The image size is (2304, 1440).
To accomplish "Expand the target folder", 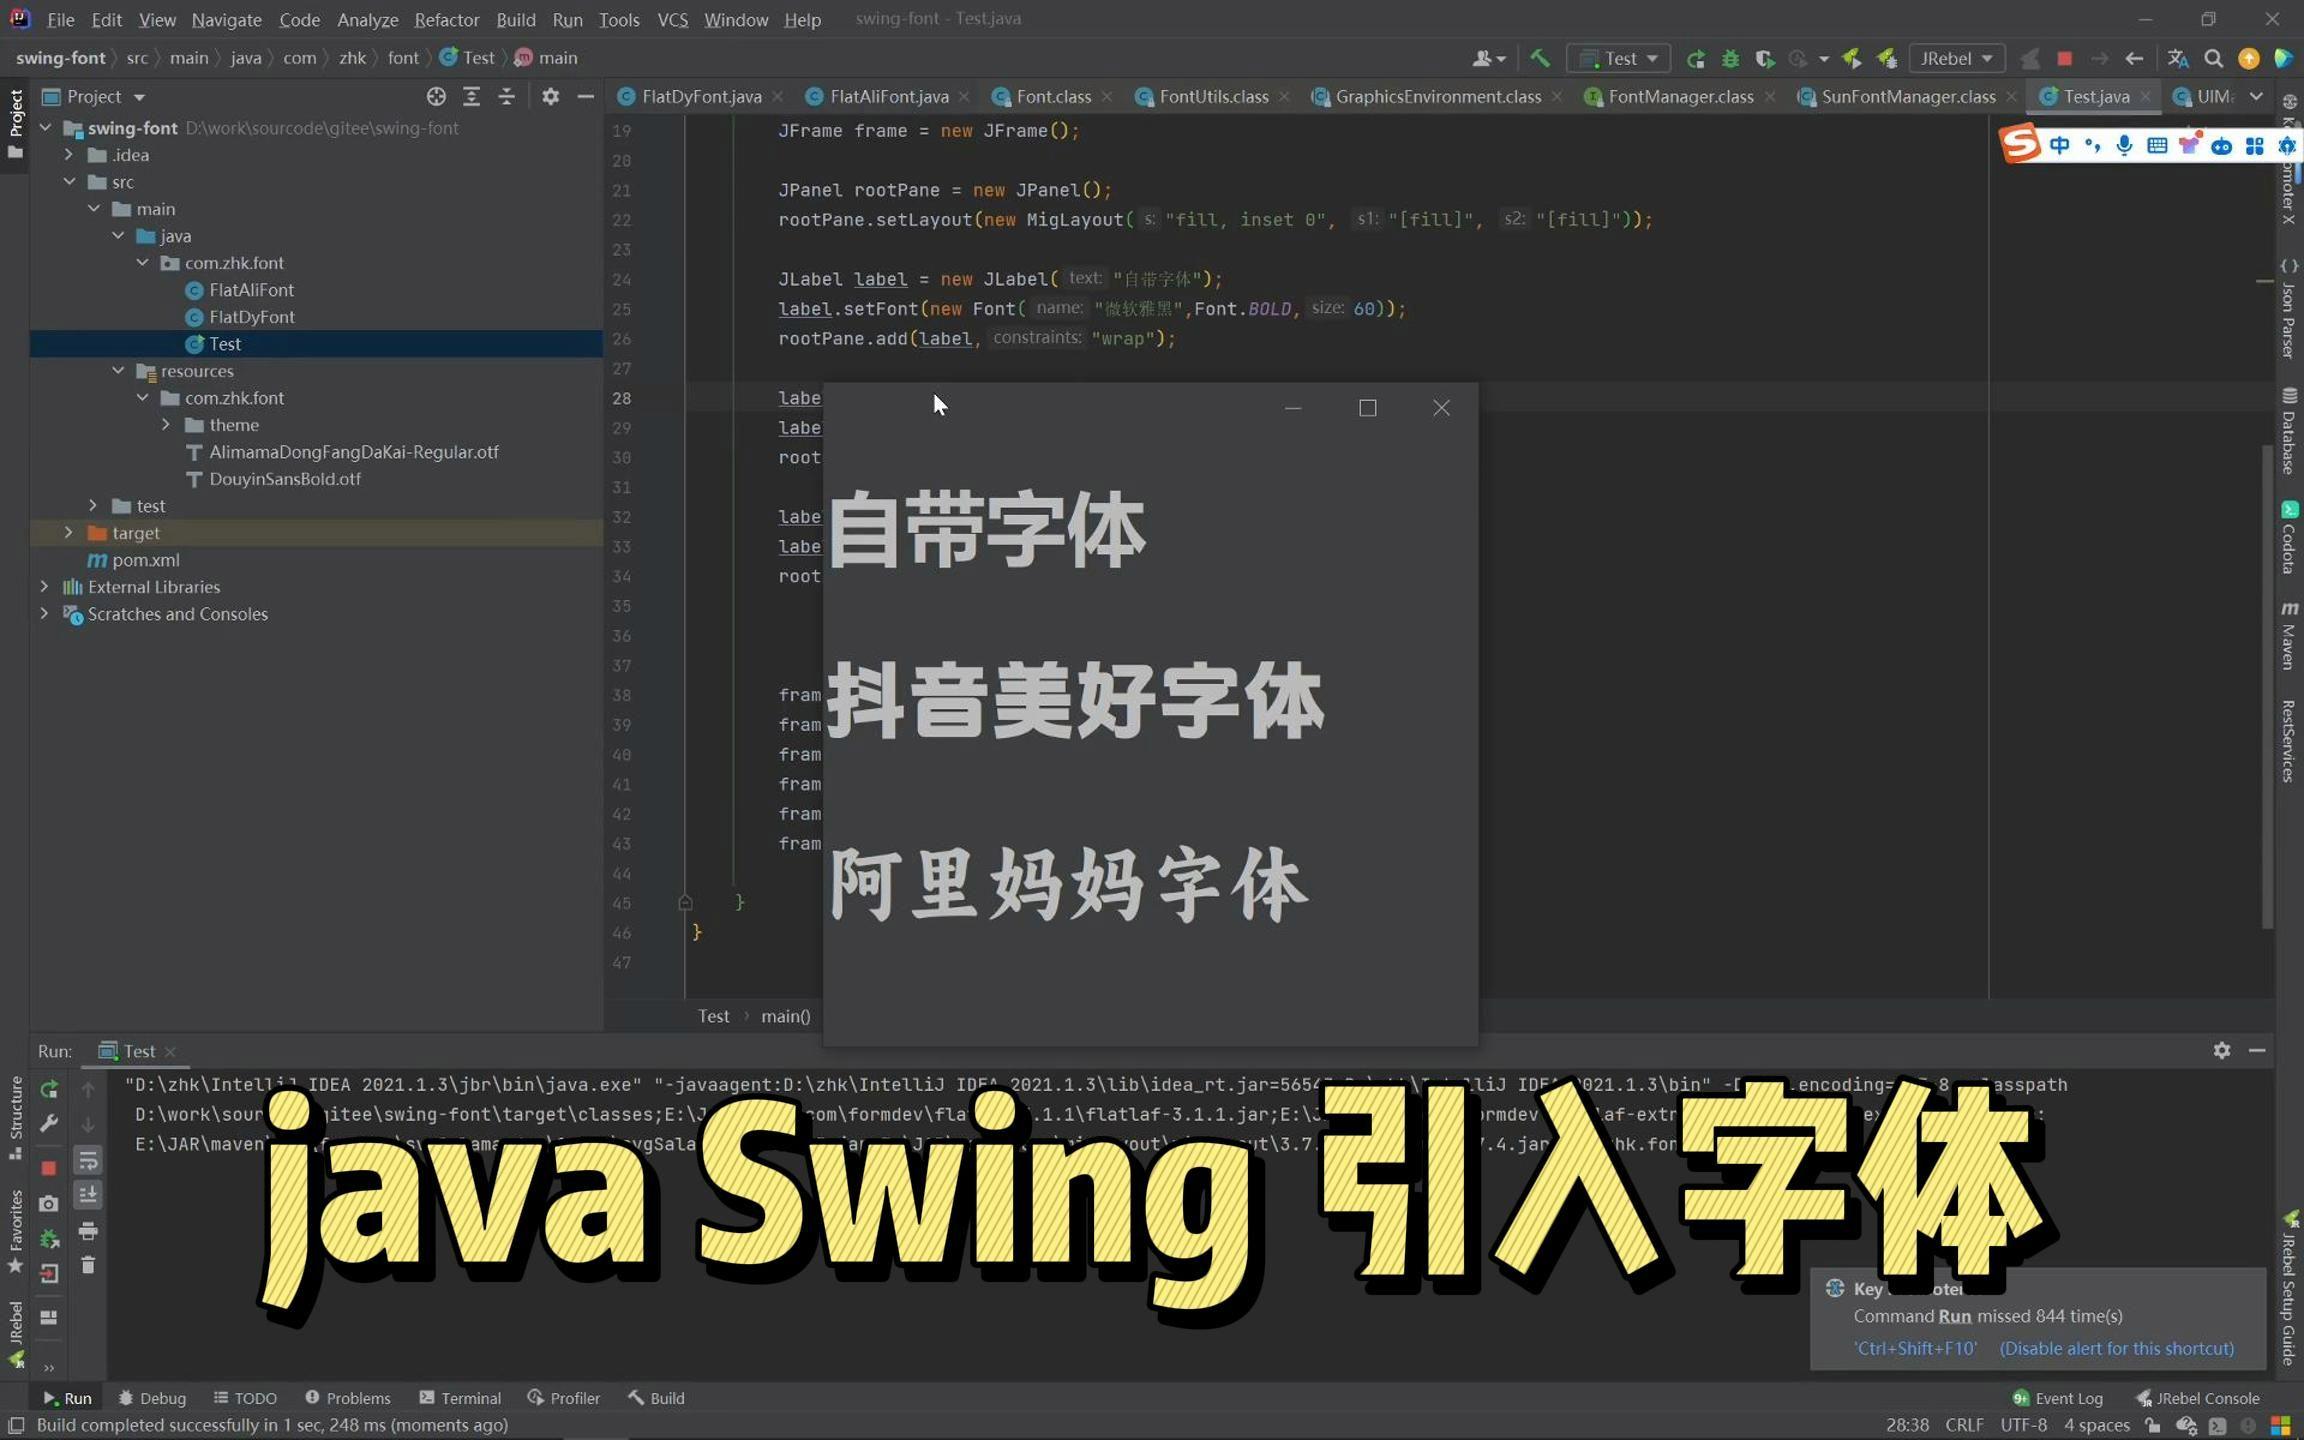I will (x=69, y=532).
